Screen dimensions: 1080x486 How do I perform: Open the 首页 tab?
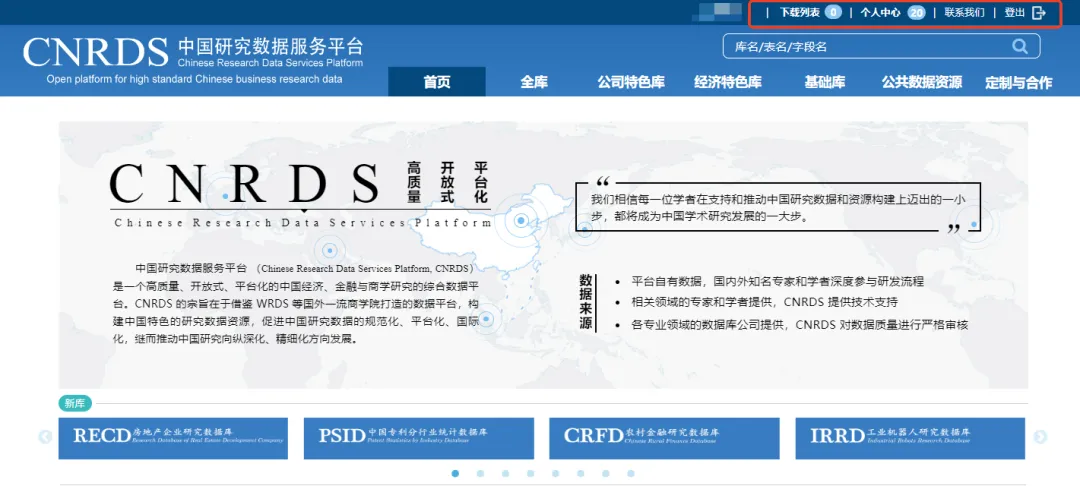pos(437,82)
